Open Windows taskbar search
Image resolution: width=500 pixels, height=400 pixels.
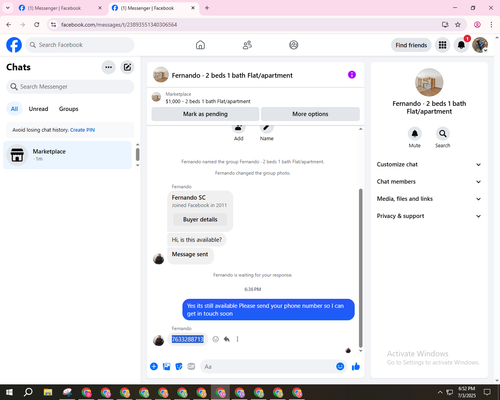[x=28, y=392]
